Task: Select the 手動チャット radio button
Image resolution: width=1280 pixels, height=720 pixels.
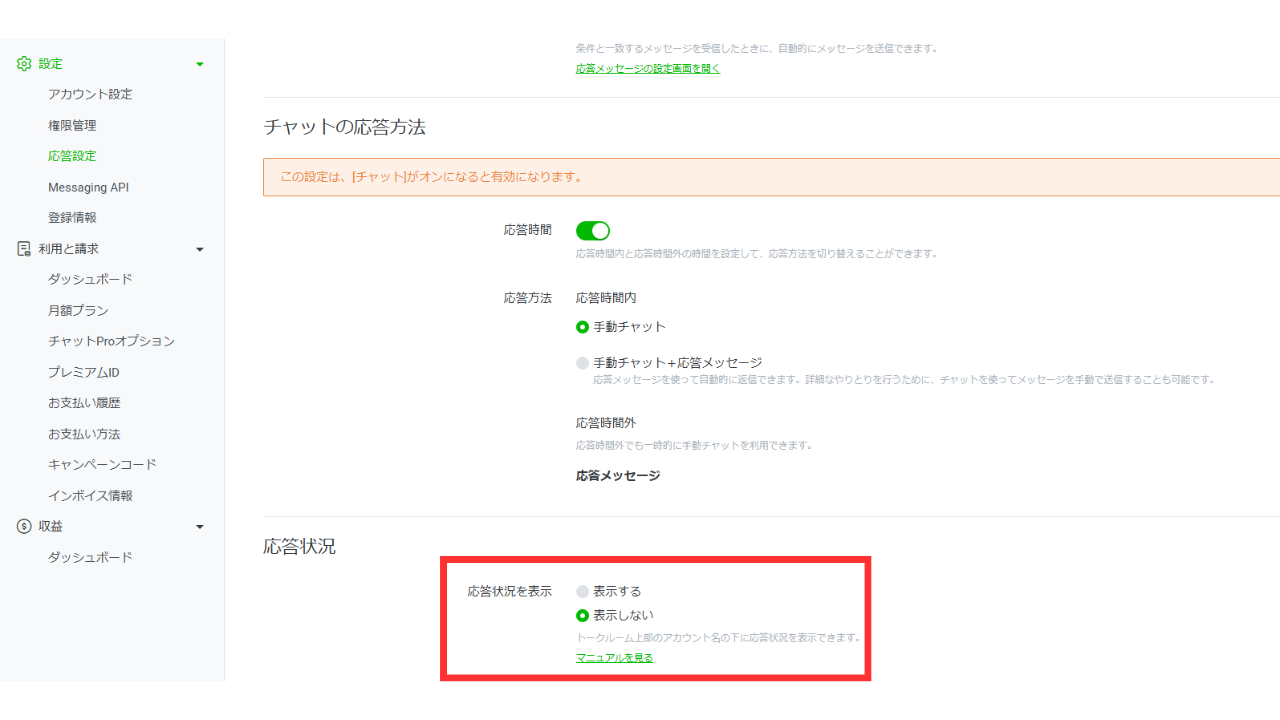Action: pos(583,327)
